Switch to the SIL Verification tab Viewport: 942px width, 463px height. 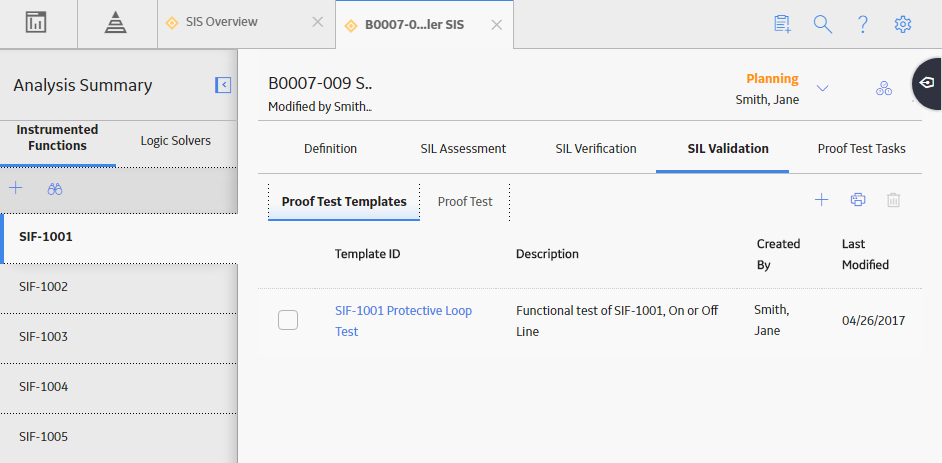point(596,148)
